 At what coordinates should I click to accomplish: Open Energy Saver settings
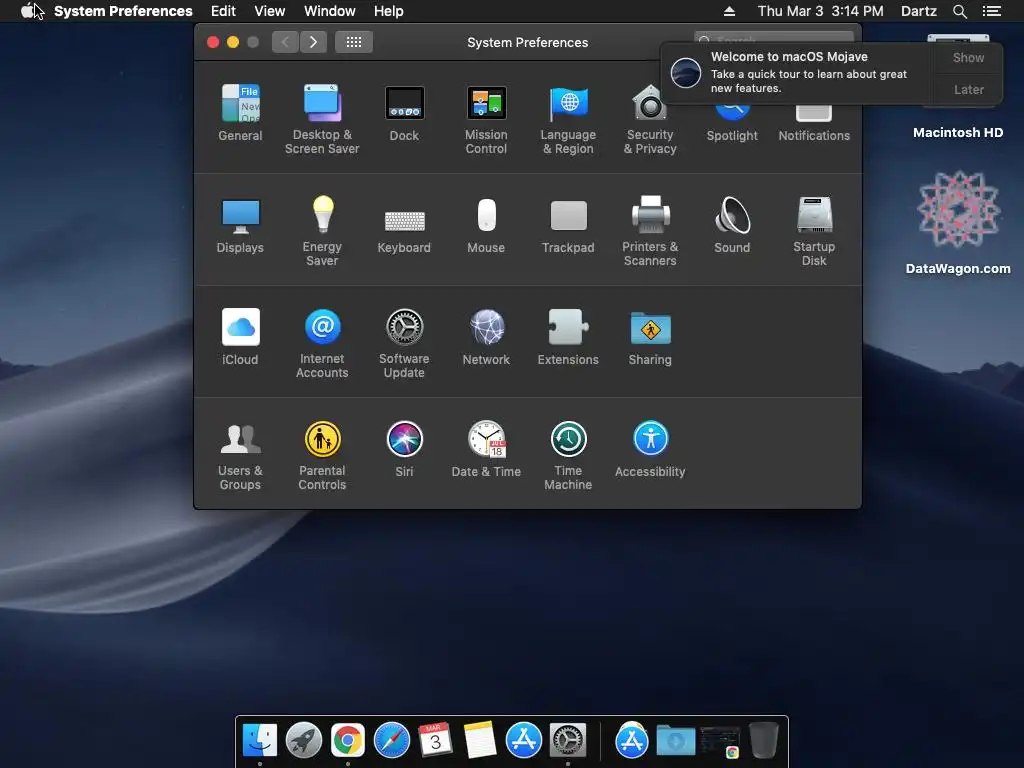[x=322, y=231]
